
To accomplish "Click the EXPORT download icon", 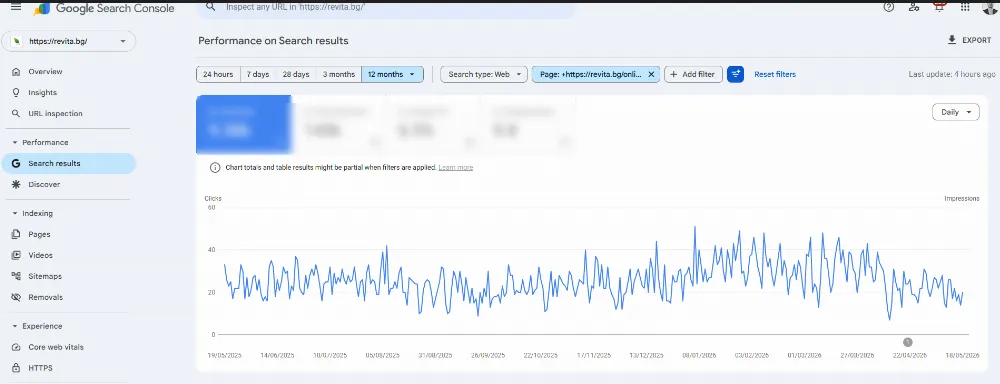I will click(x=952, y=40).
